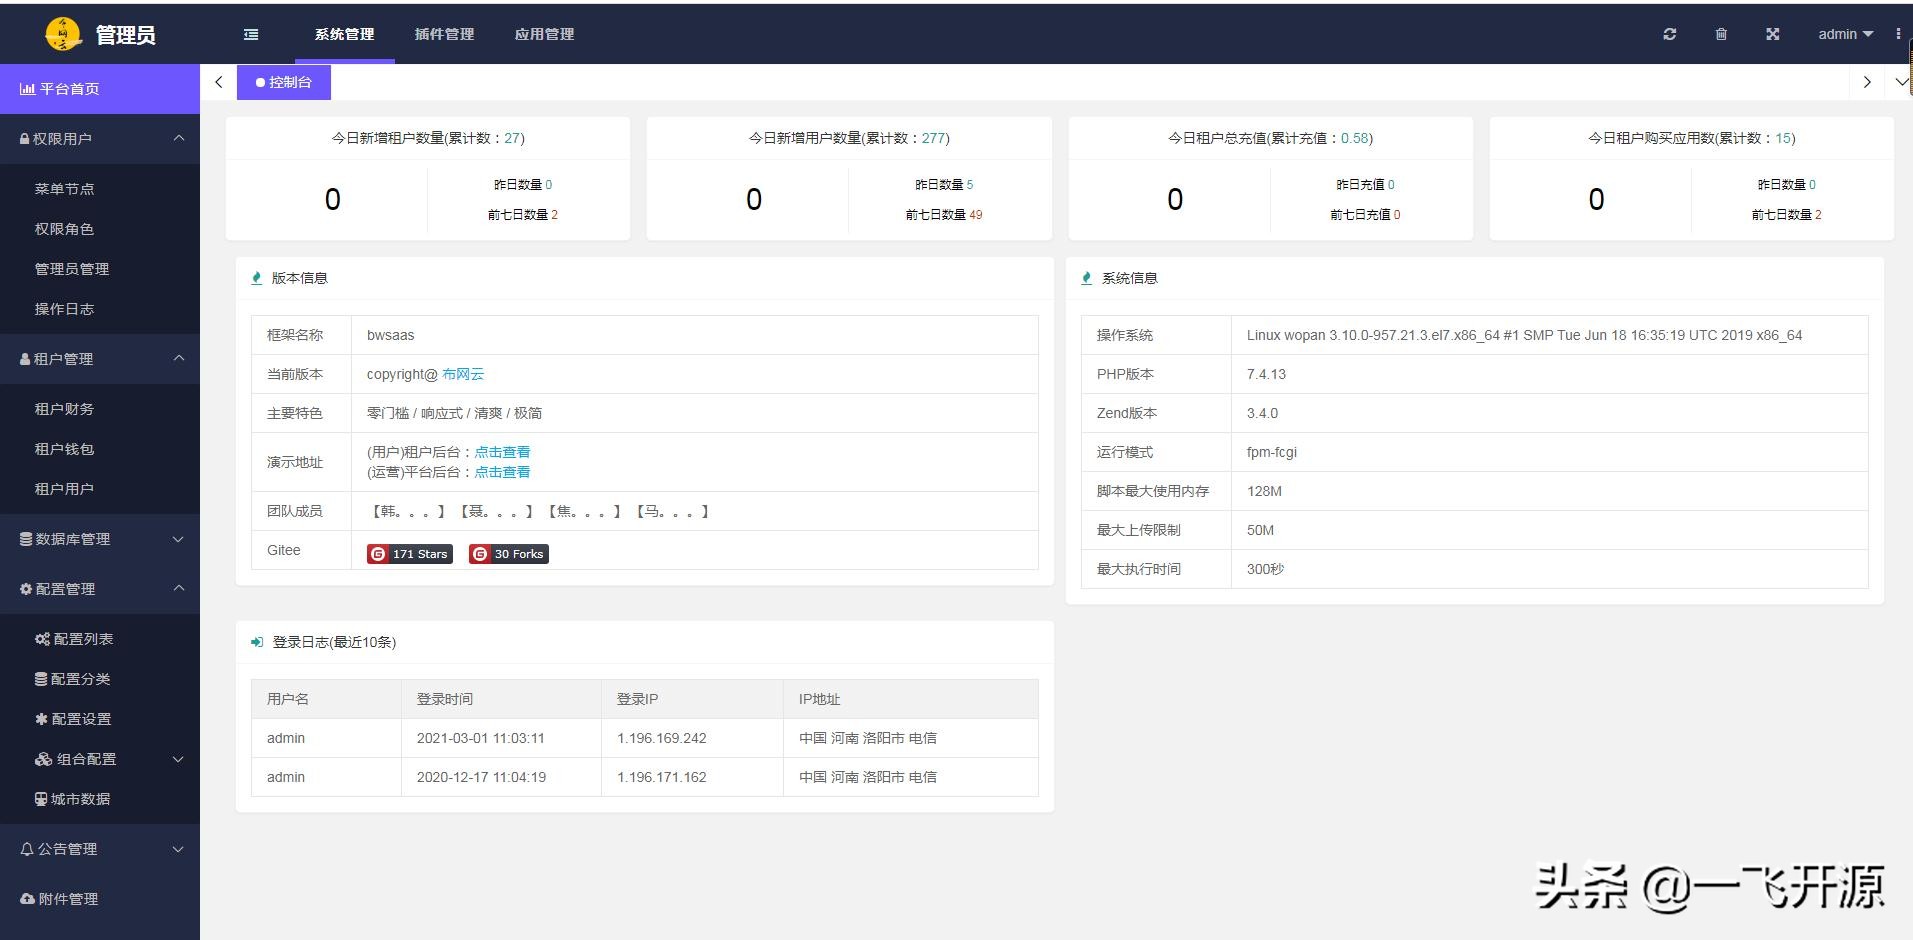Click login time 2021-03-01 11:03:11
This screenshot has height=940, width=1913.
(481, 738)
